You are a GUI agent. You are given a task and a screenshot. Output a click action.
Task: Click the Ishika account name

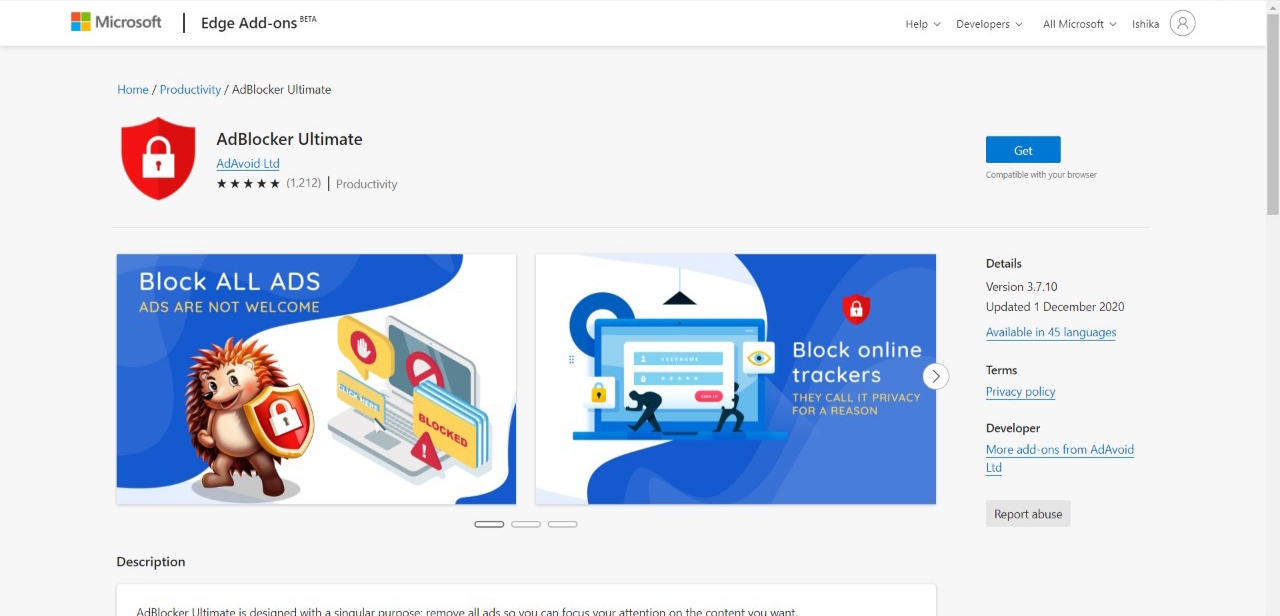coord(1145,24)
